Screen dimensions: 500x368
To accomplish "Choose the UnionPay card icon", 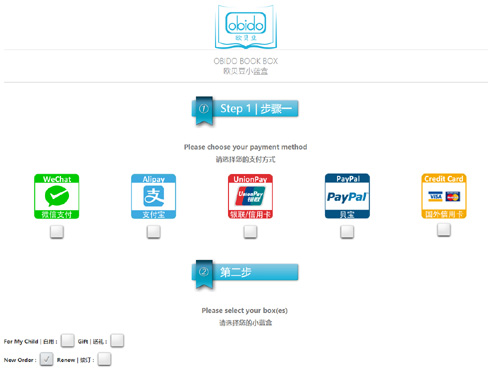I will coord(250,196).
